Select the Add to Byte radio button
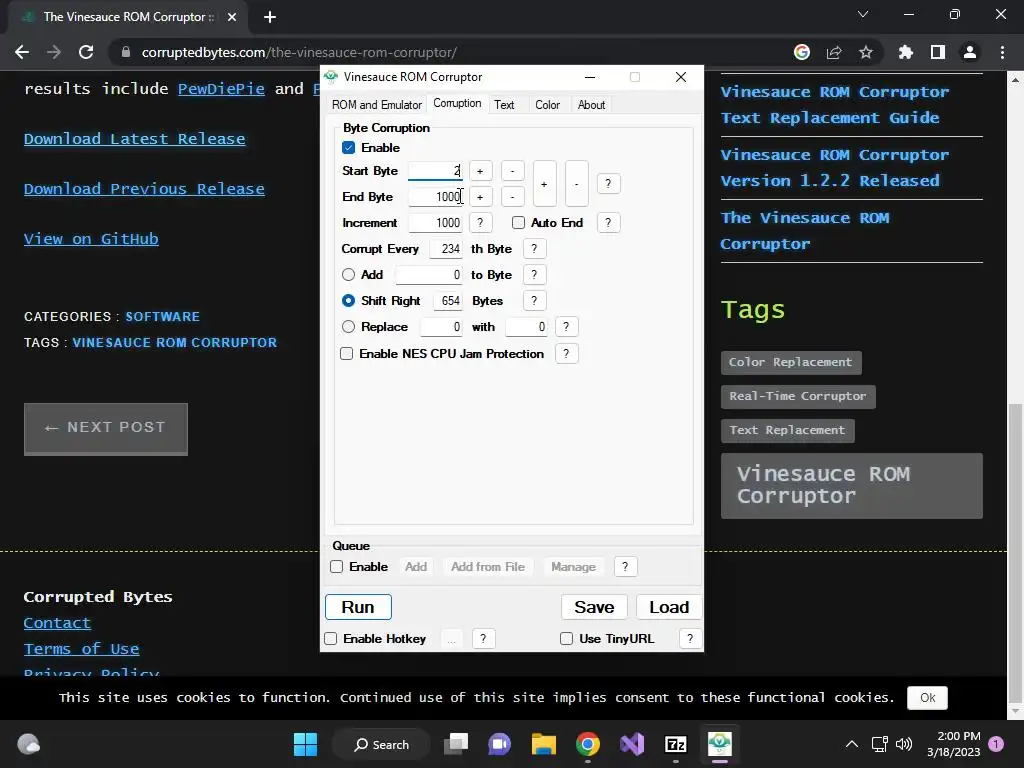This screenshot has height=768, width=1024. click(349, 275)
